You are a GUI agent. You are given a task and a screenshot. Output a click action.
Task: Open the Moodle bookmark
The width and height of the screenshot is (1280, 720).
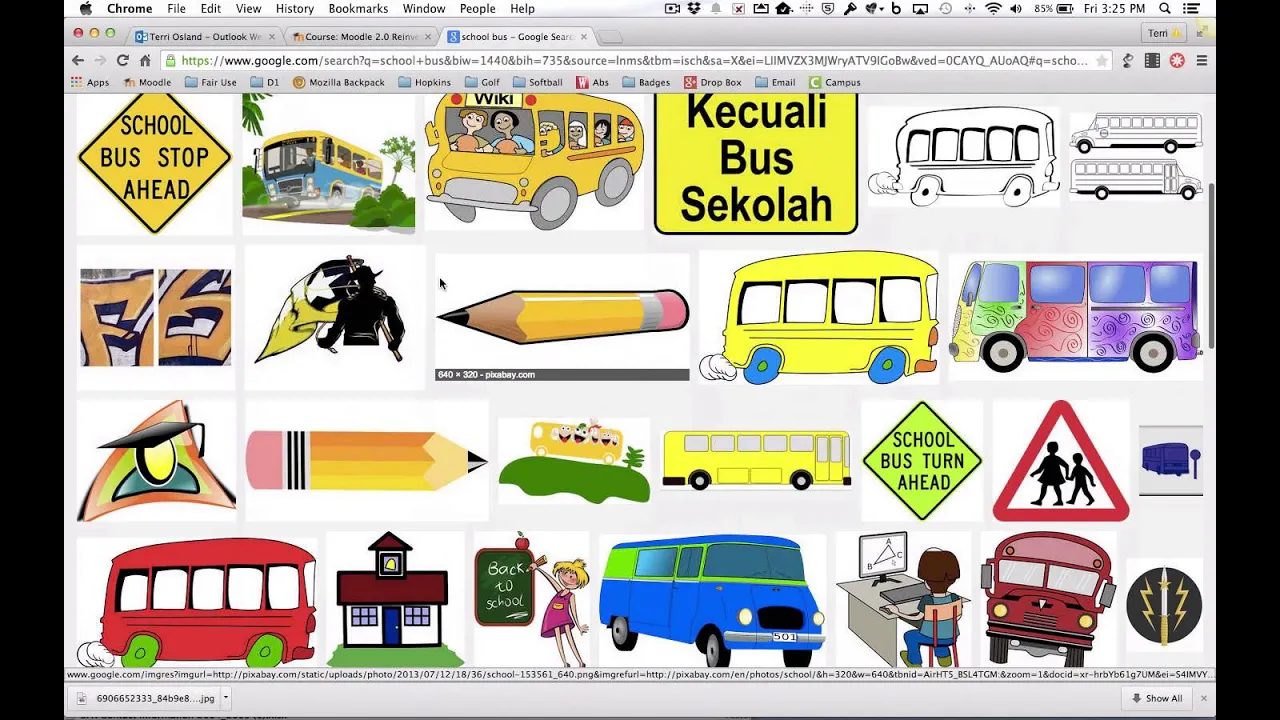click(146, 82)
